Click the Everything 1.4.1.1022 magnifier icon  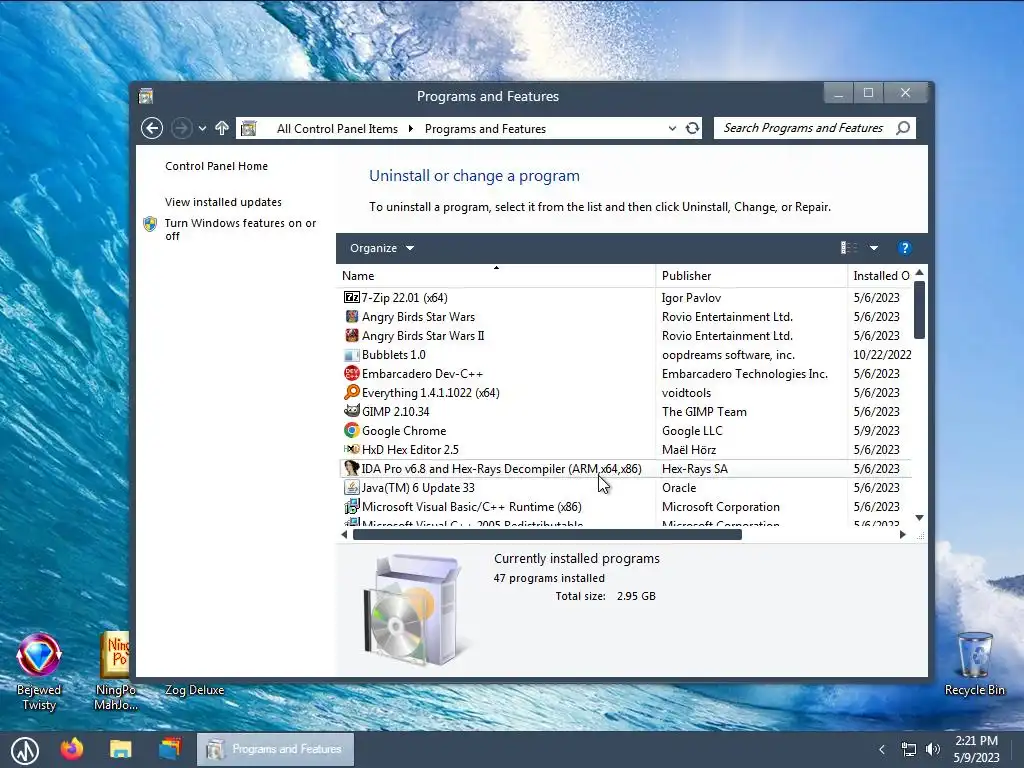[x=351, y=392]
